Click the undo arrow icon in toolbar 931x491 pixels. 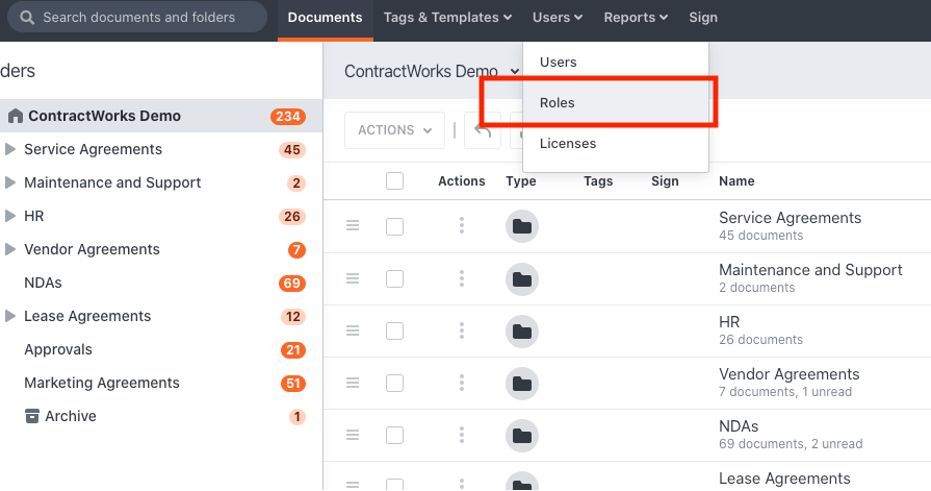coord(482,130)
